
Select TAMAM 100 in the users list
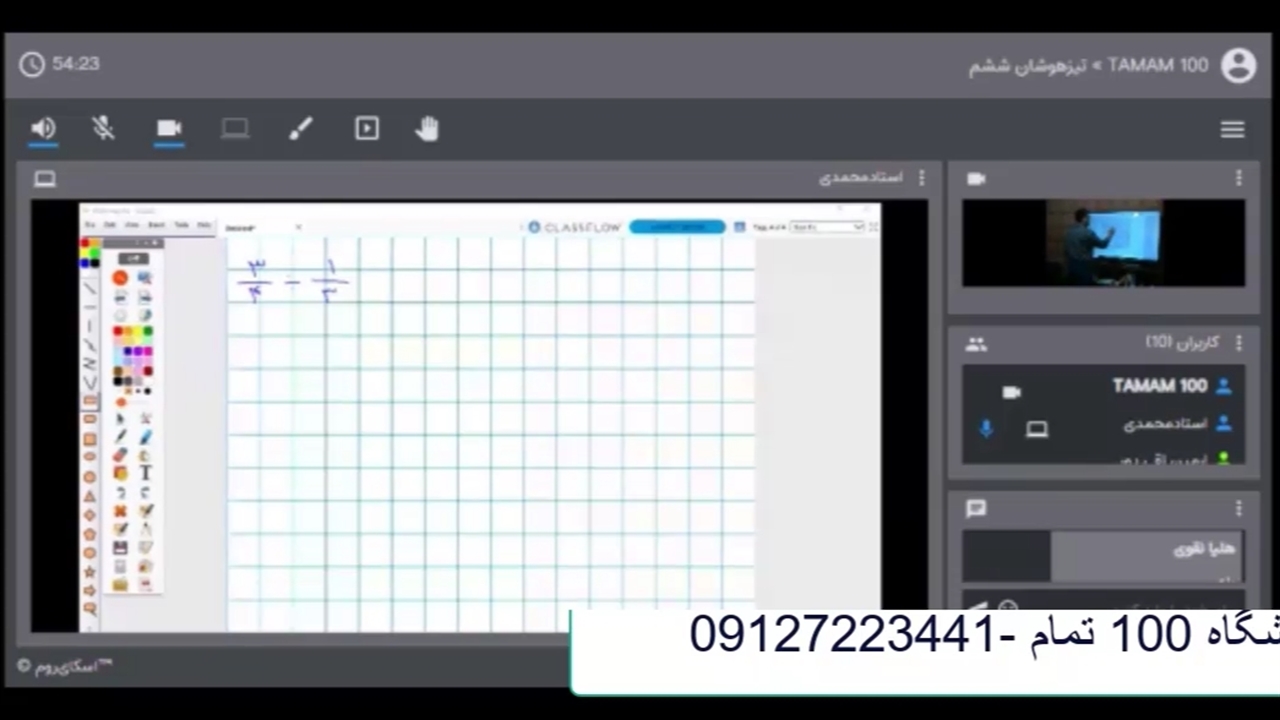click(1159, 386)
